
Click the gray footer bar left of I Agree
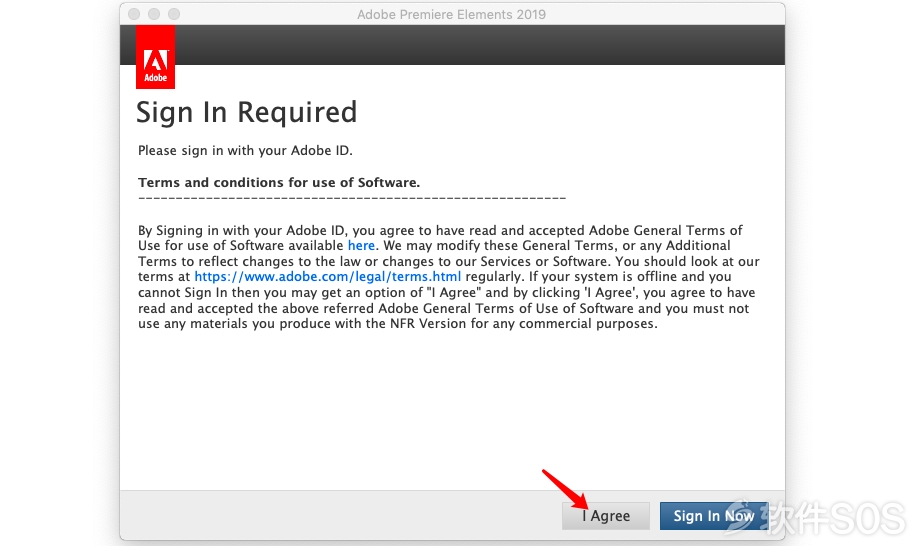[340, 516]
